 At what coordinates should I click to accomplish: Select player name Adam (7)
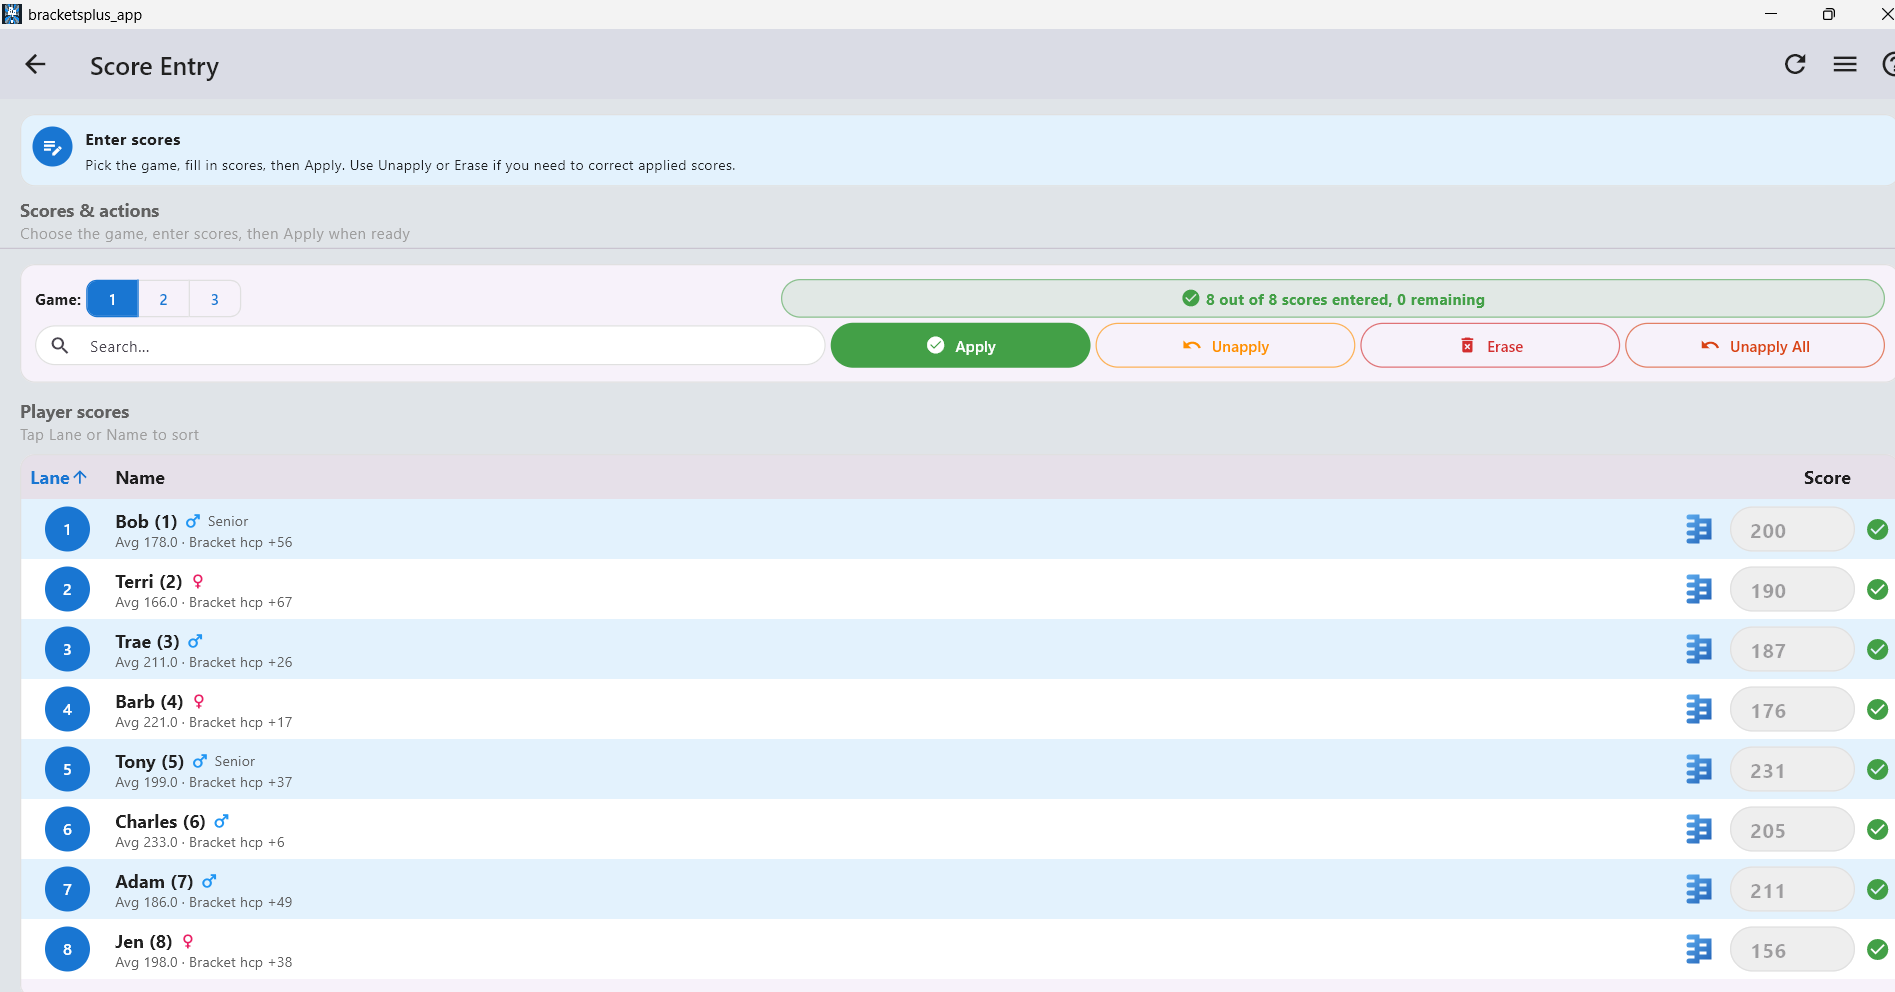[154, 881]
